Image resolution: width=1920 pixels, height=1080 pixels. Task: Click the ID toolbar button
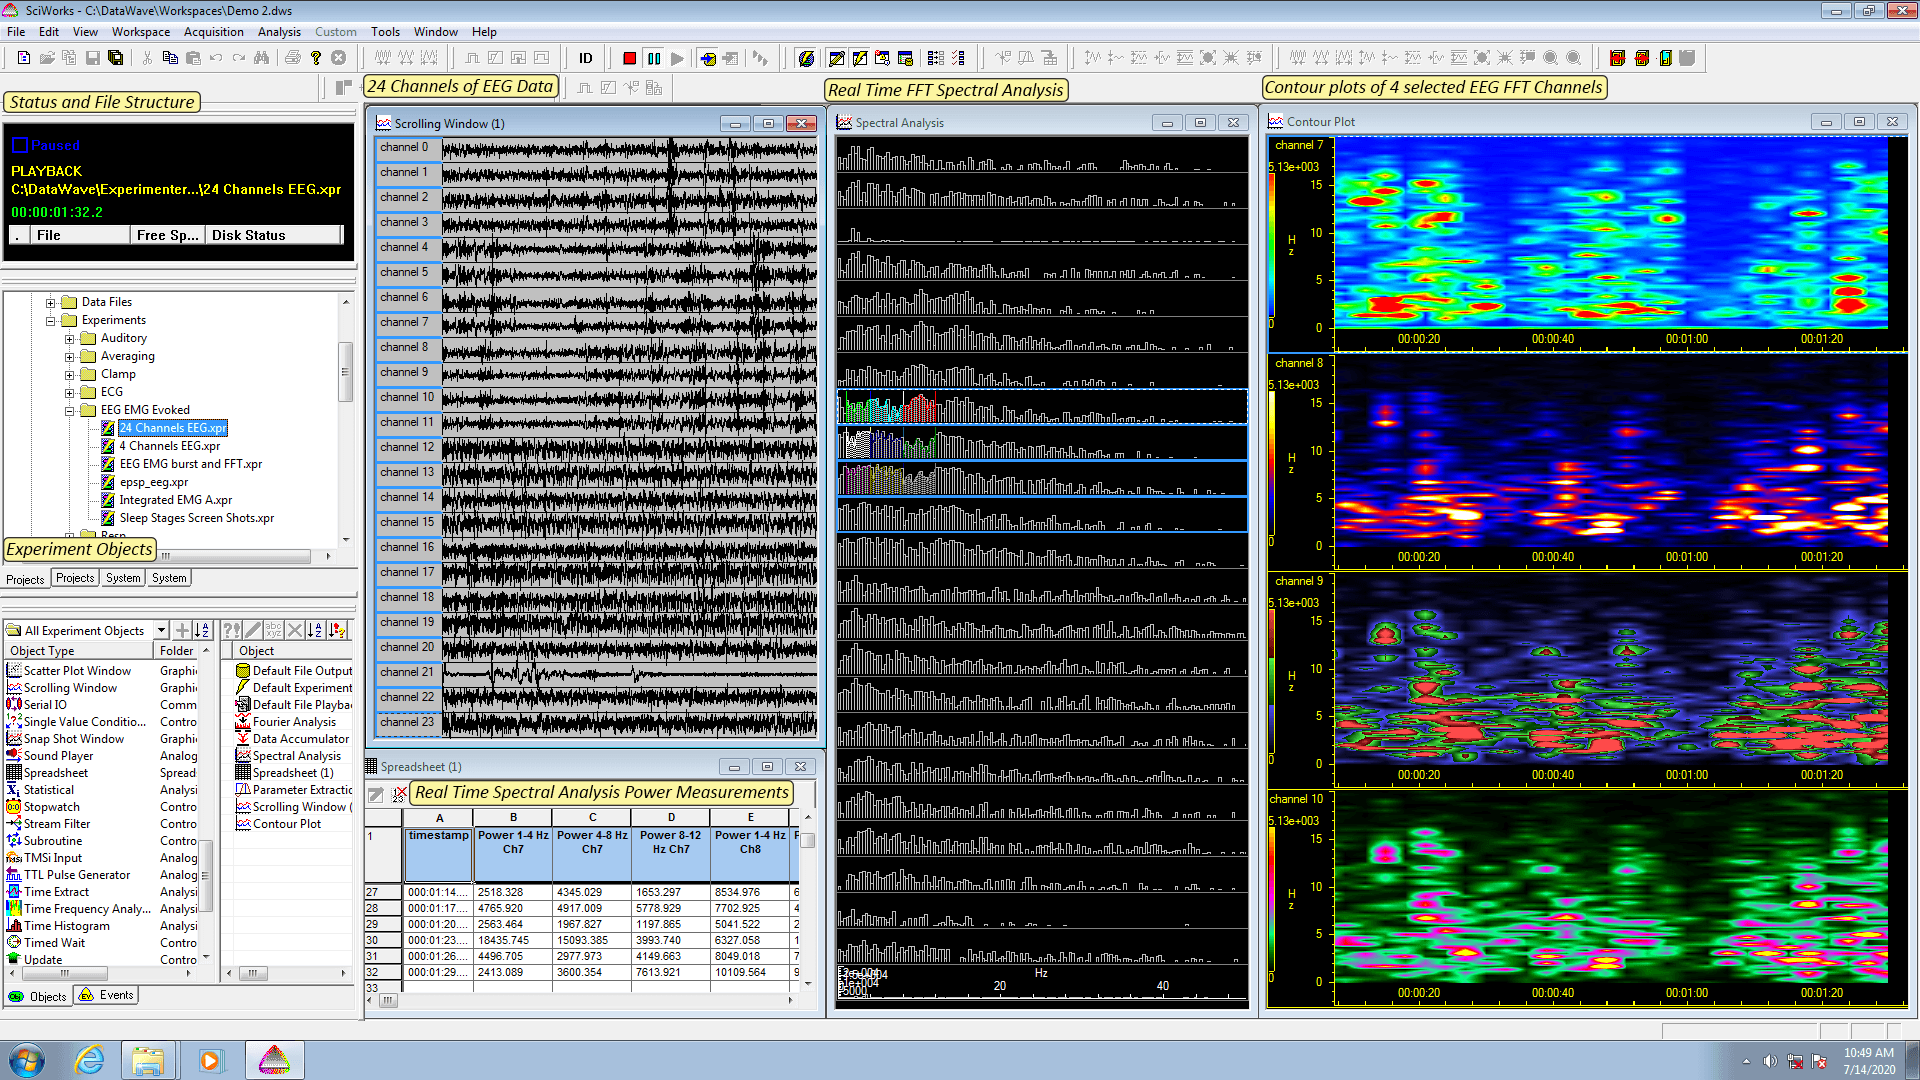point(586,58)
